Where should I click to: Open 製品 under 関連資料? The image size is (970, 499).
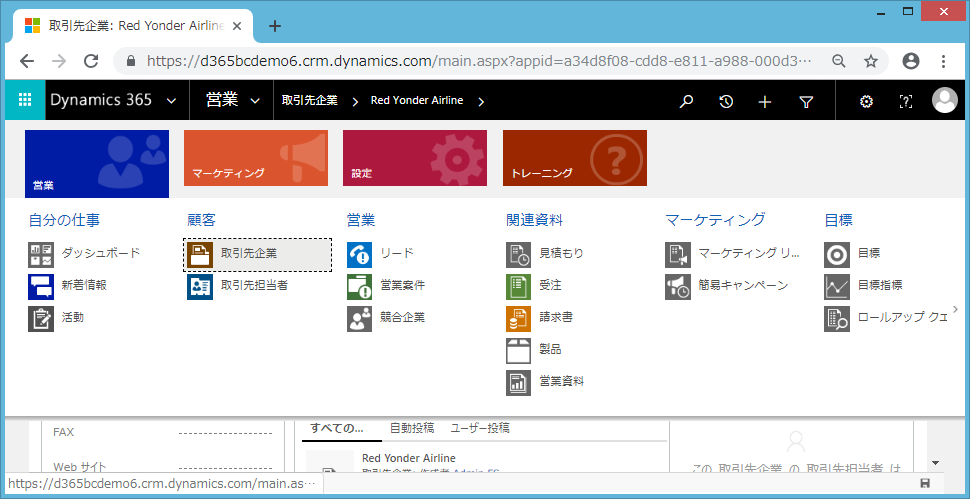point(534,351)
